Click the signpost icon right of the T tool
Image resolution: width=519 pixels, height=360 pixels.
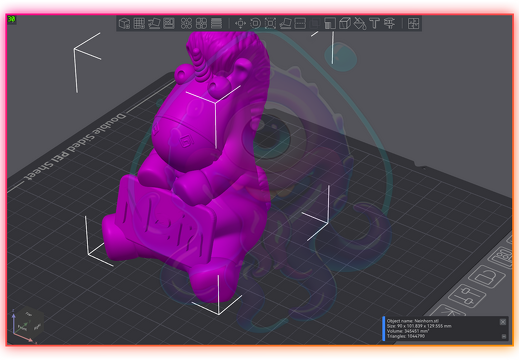tap(389, 24)
